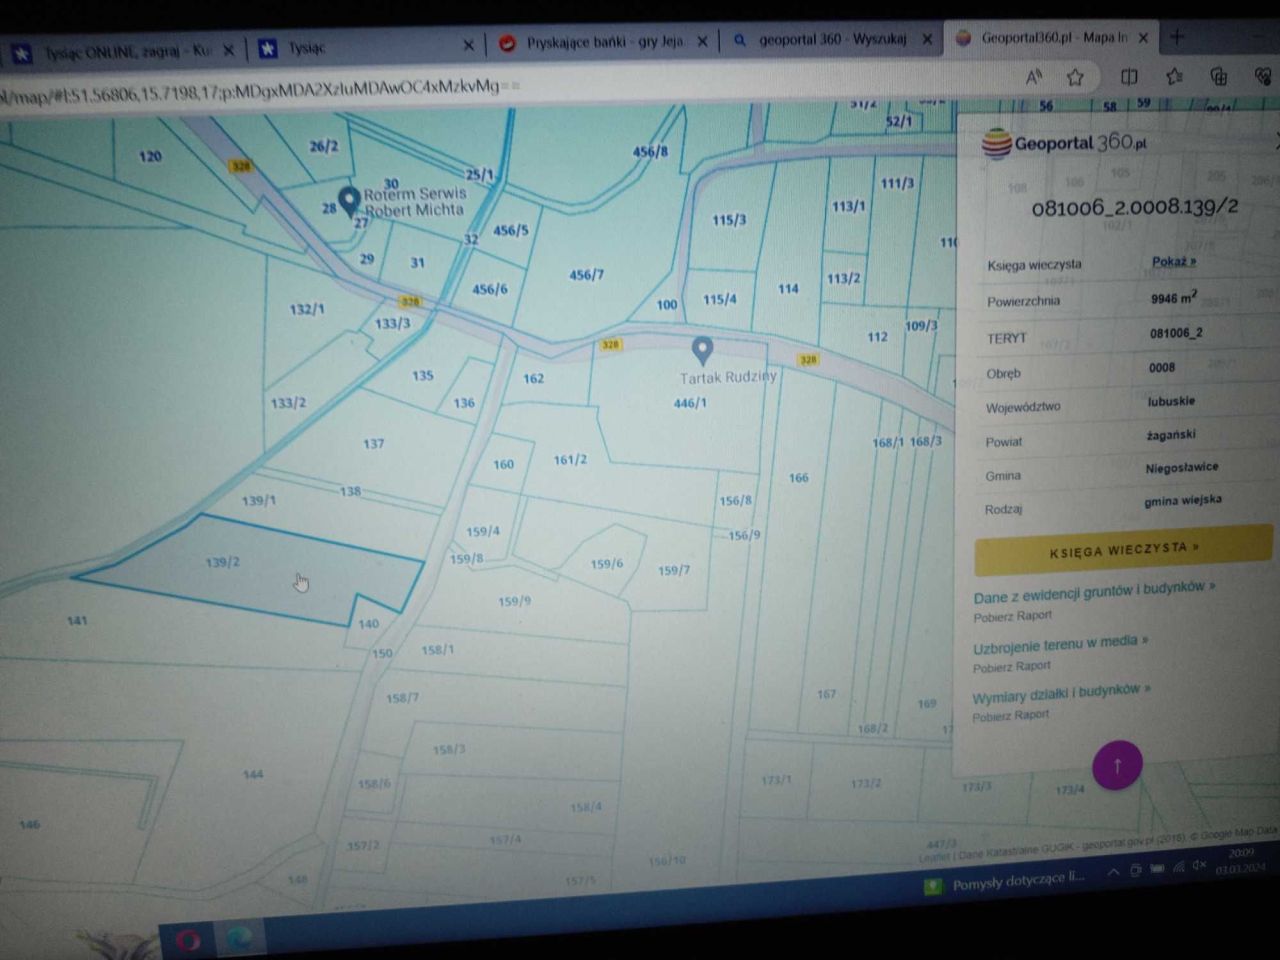
Task: Switch to Pryskające bańki - gry tab
Action: click(603, 43)
